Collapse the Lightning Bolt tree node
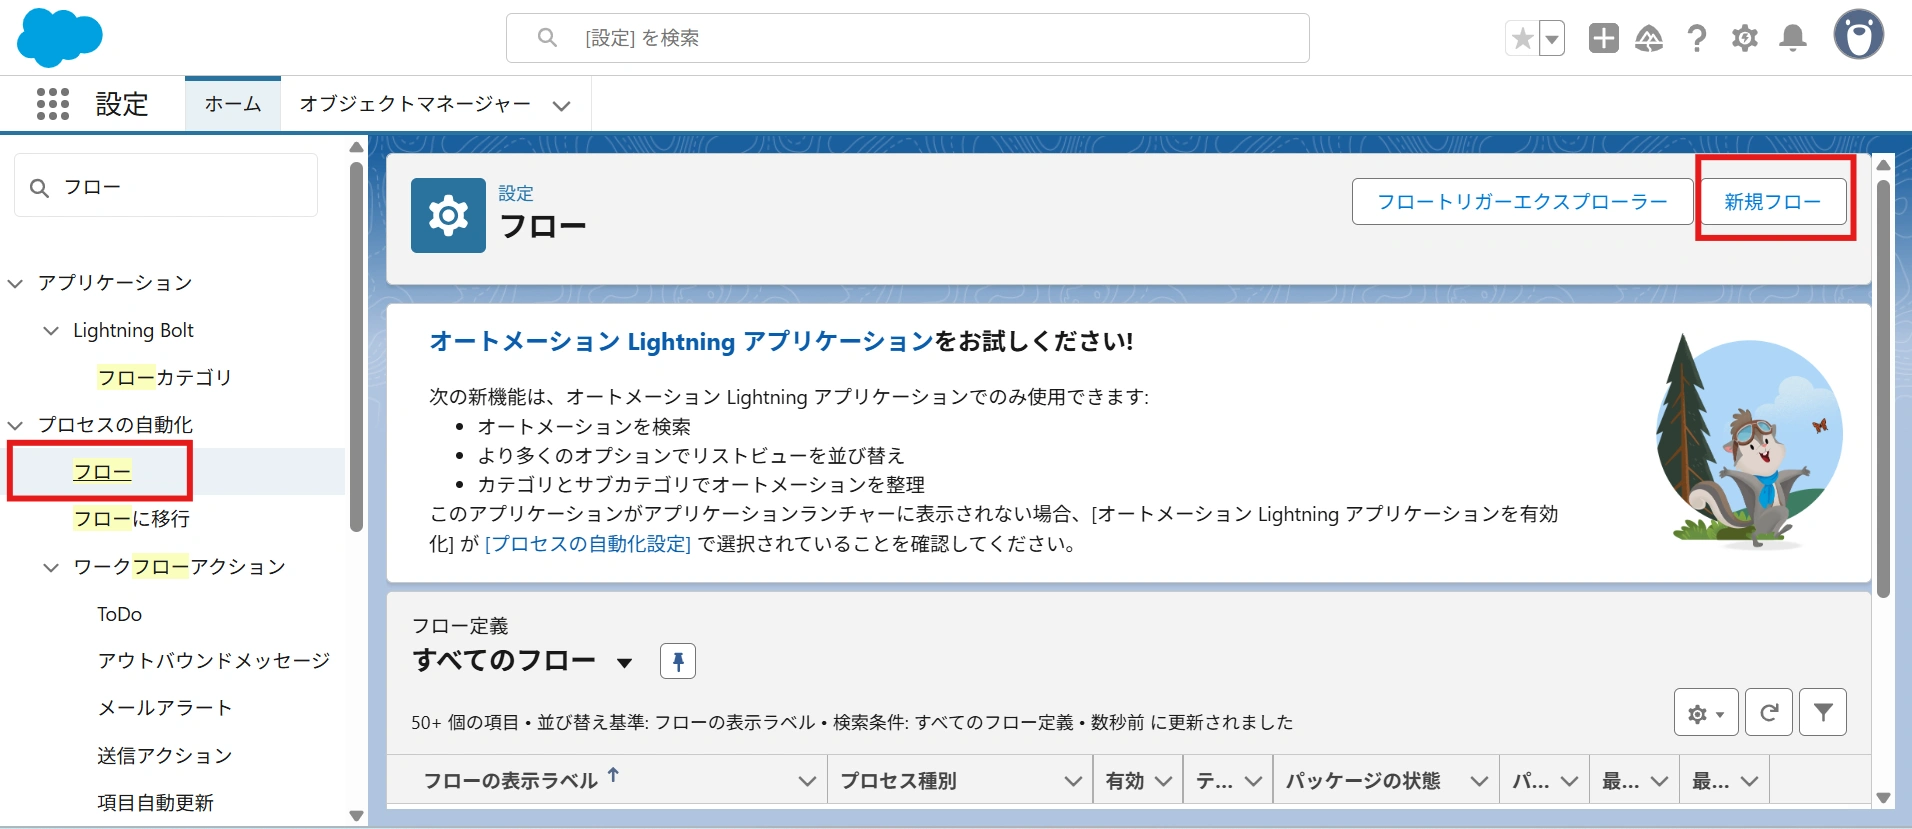Screen dimensions: 1912x829 coord(51,331)
